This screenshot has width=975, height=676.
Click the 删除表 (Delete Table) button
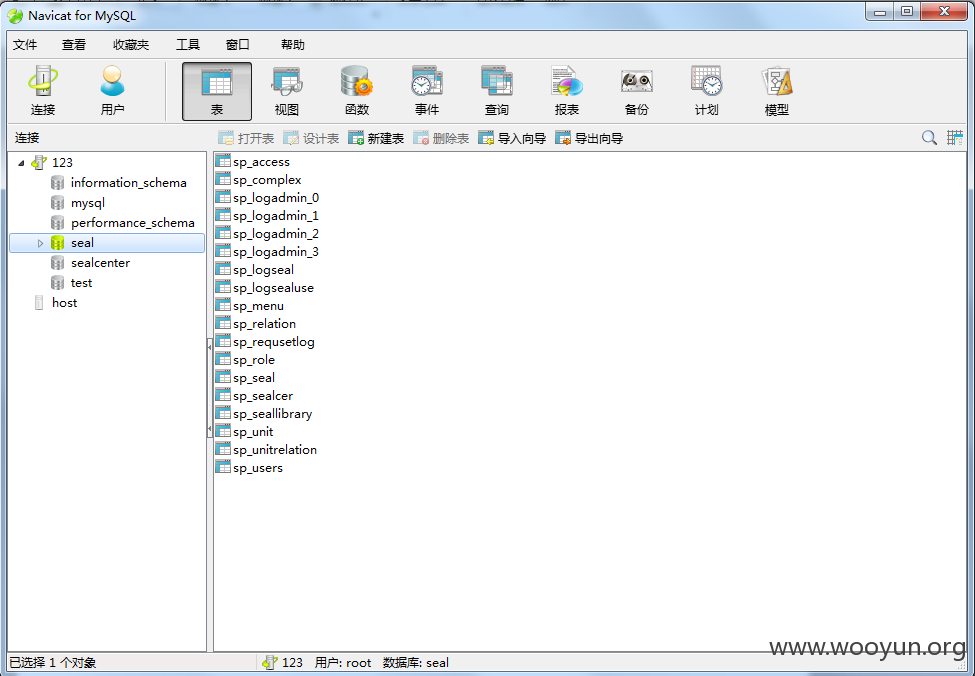point(441,138)
